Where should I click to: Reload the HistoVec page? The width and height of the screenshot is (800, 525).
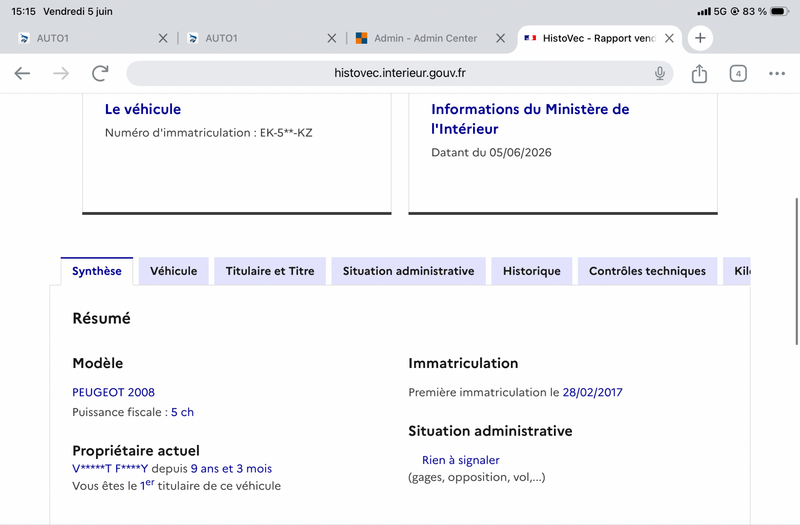point(100,73)
